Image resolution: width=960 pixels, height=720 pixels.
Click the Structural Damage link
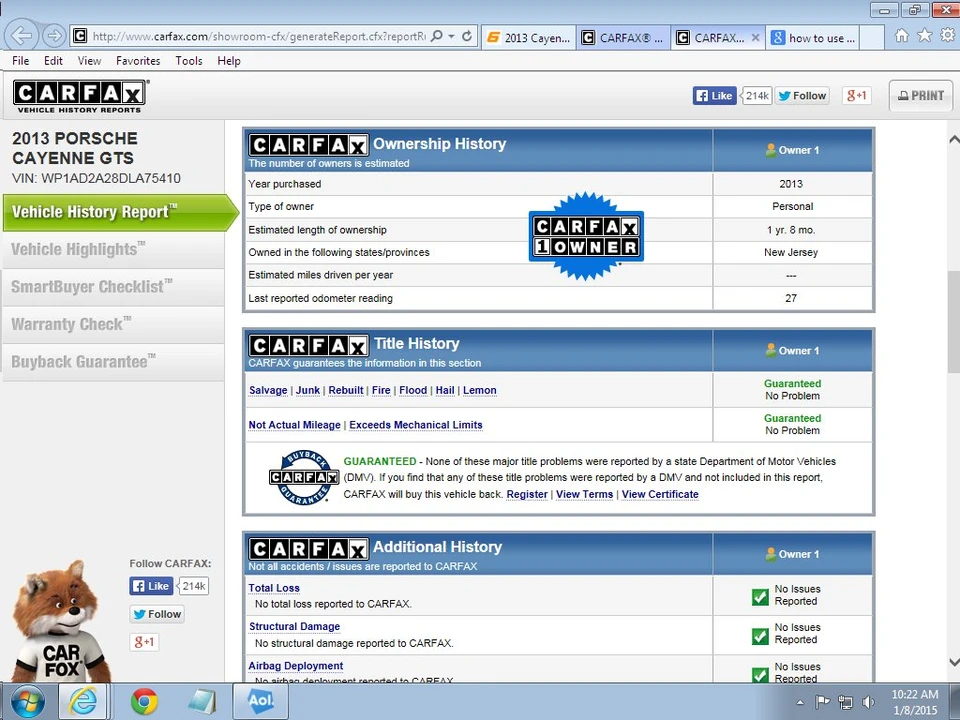click(x=294, y=627)
